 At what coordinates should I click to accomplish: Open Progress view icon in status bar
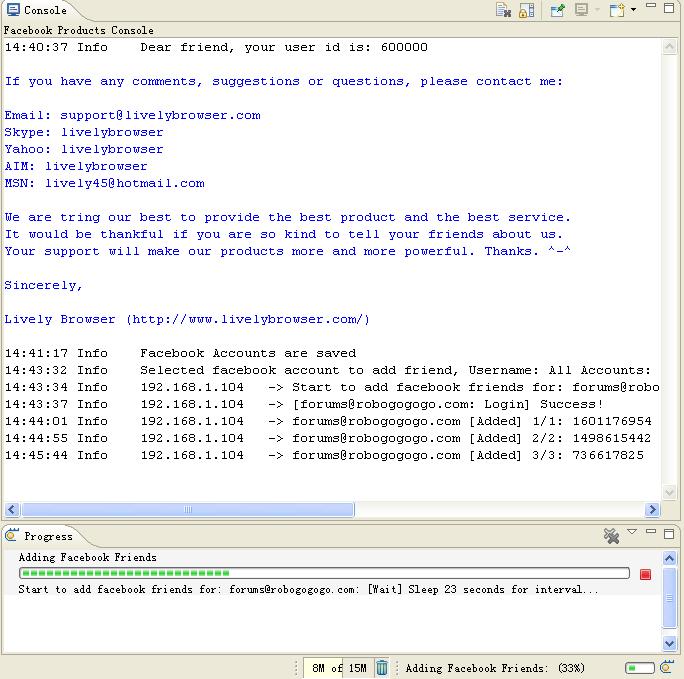pyautogui.click(x=667, y=667)
